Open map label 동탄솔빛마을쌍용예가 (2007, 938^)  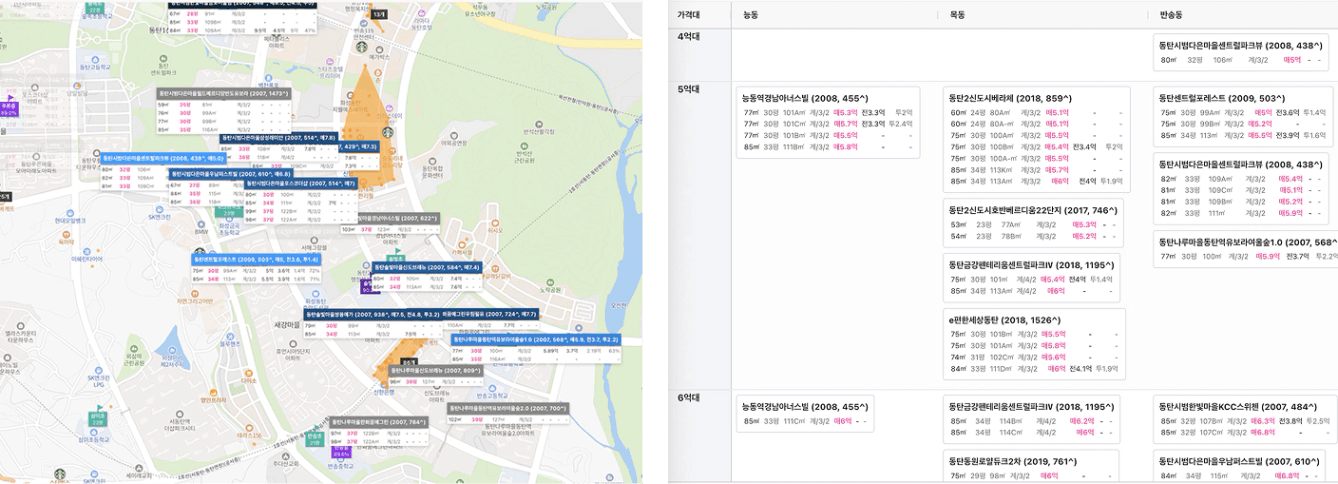[x=373, y=314]
